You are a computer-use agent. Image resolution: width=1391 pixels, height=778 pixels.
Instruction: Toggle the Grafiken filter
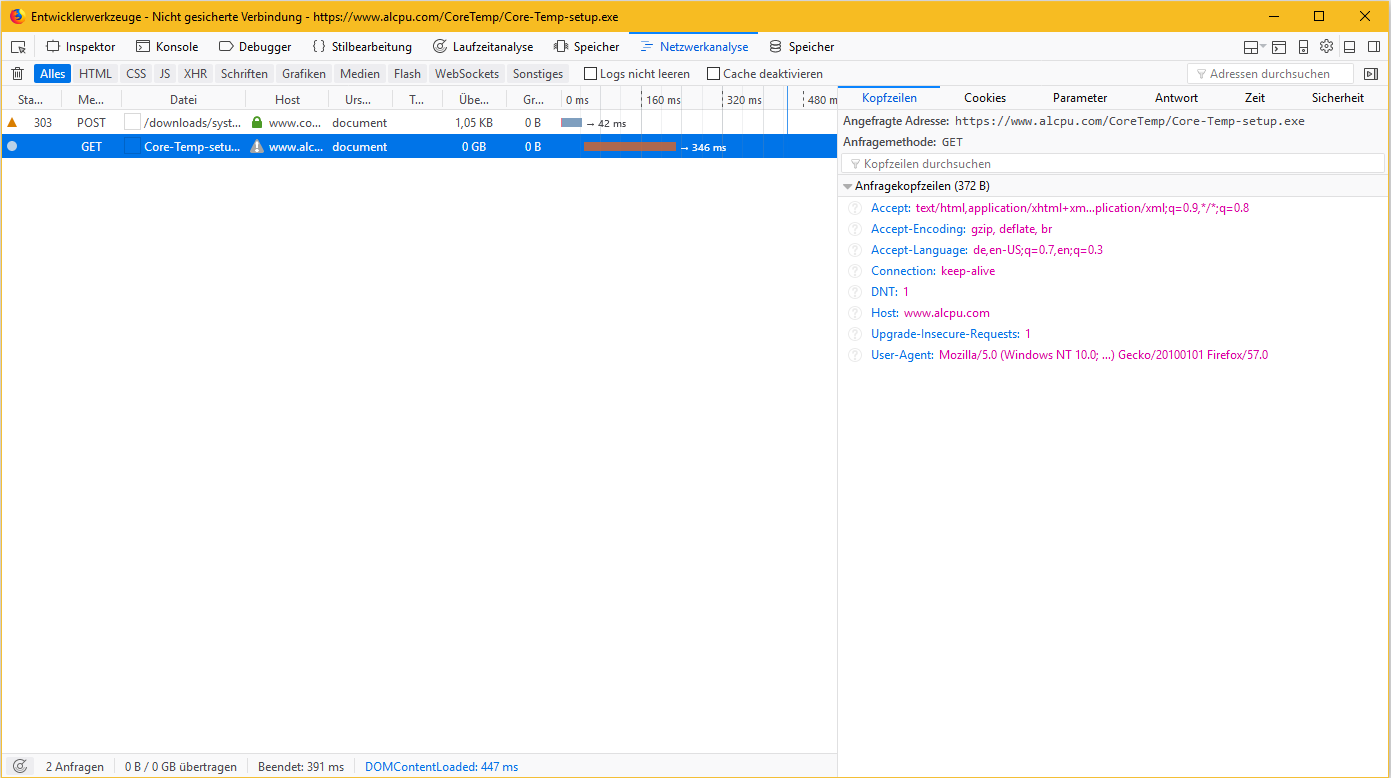coord(304,74)
